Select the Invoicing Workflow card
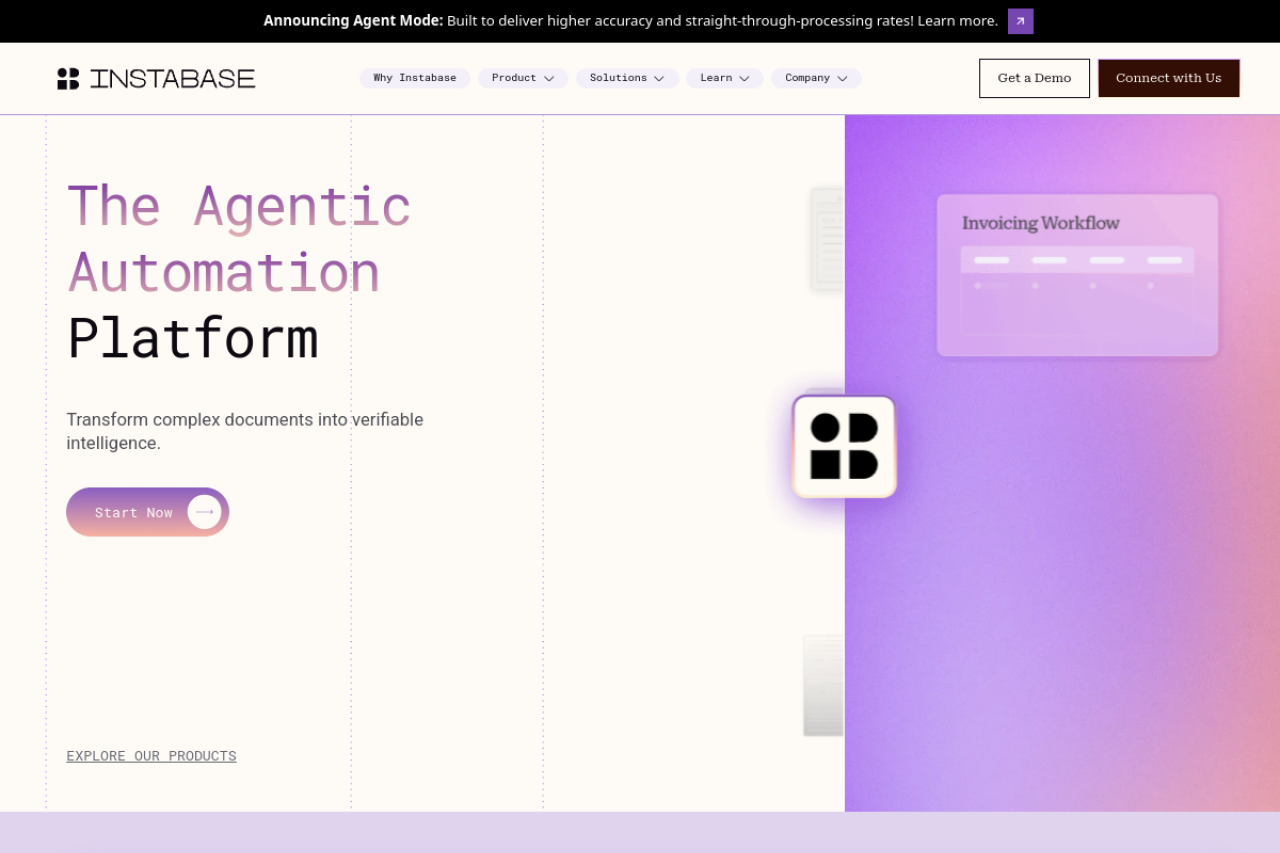This screenshot has width=1280, height=853. click(1077, 275)
